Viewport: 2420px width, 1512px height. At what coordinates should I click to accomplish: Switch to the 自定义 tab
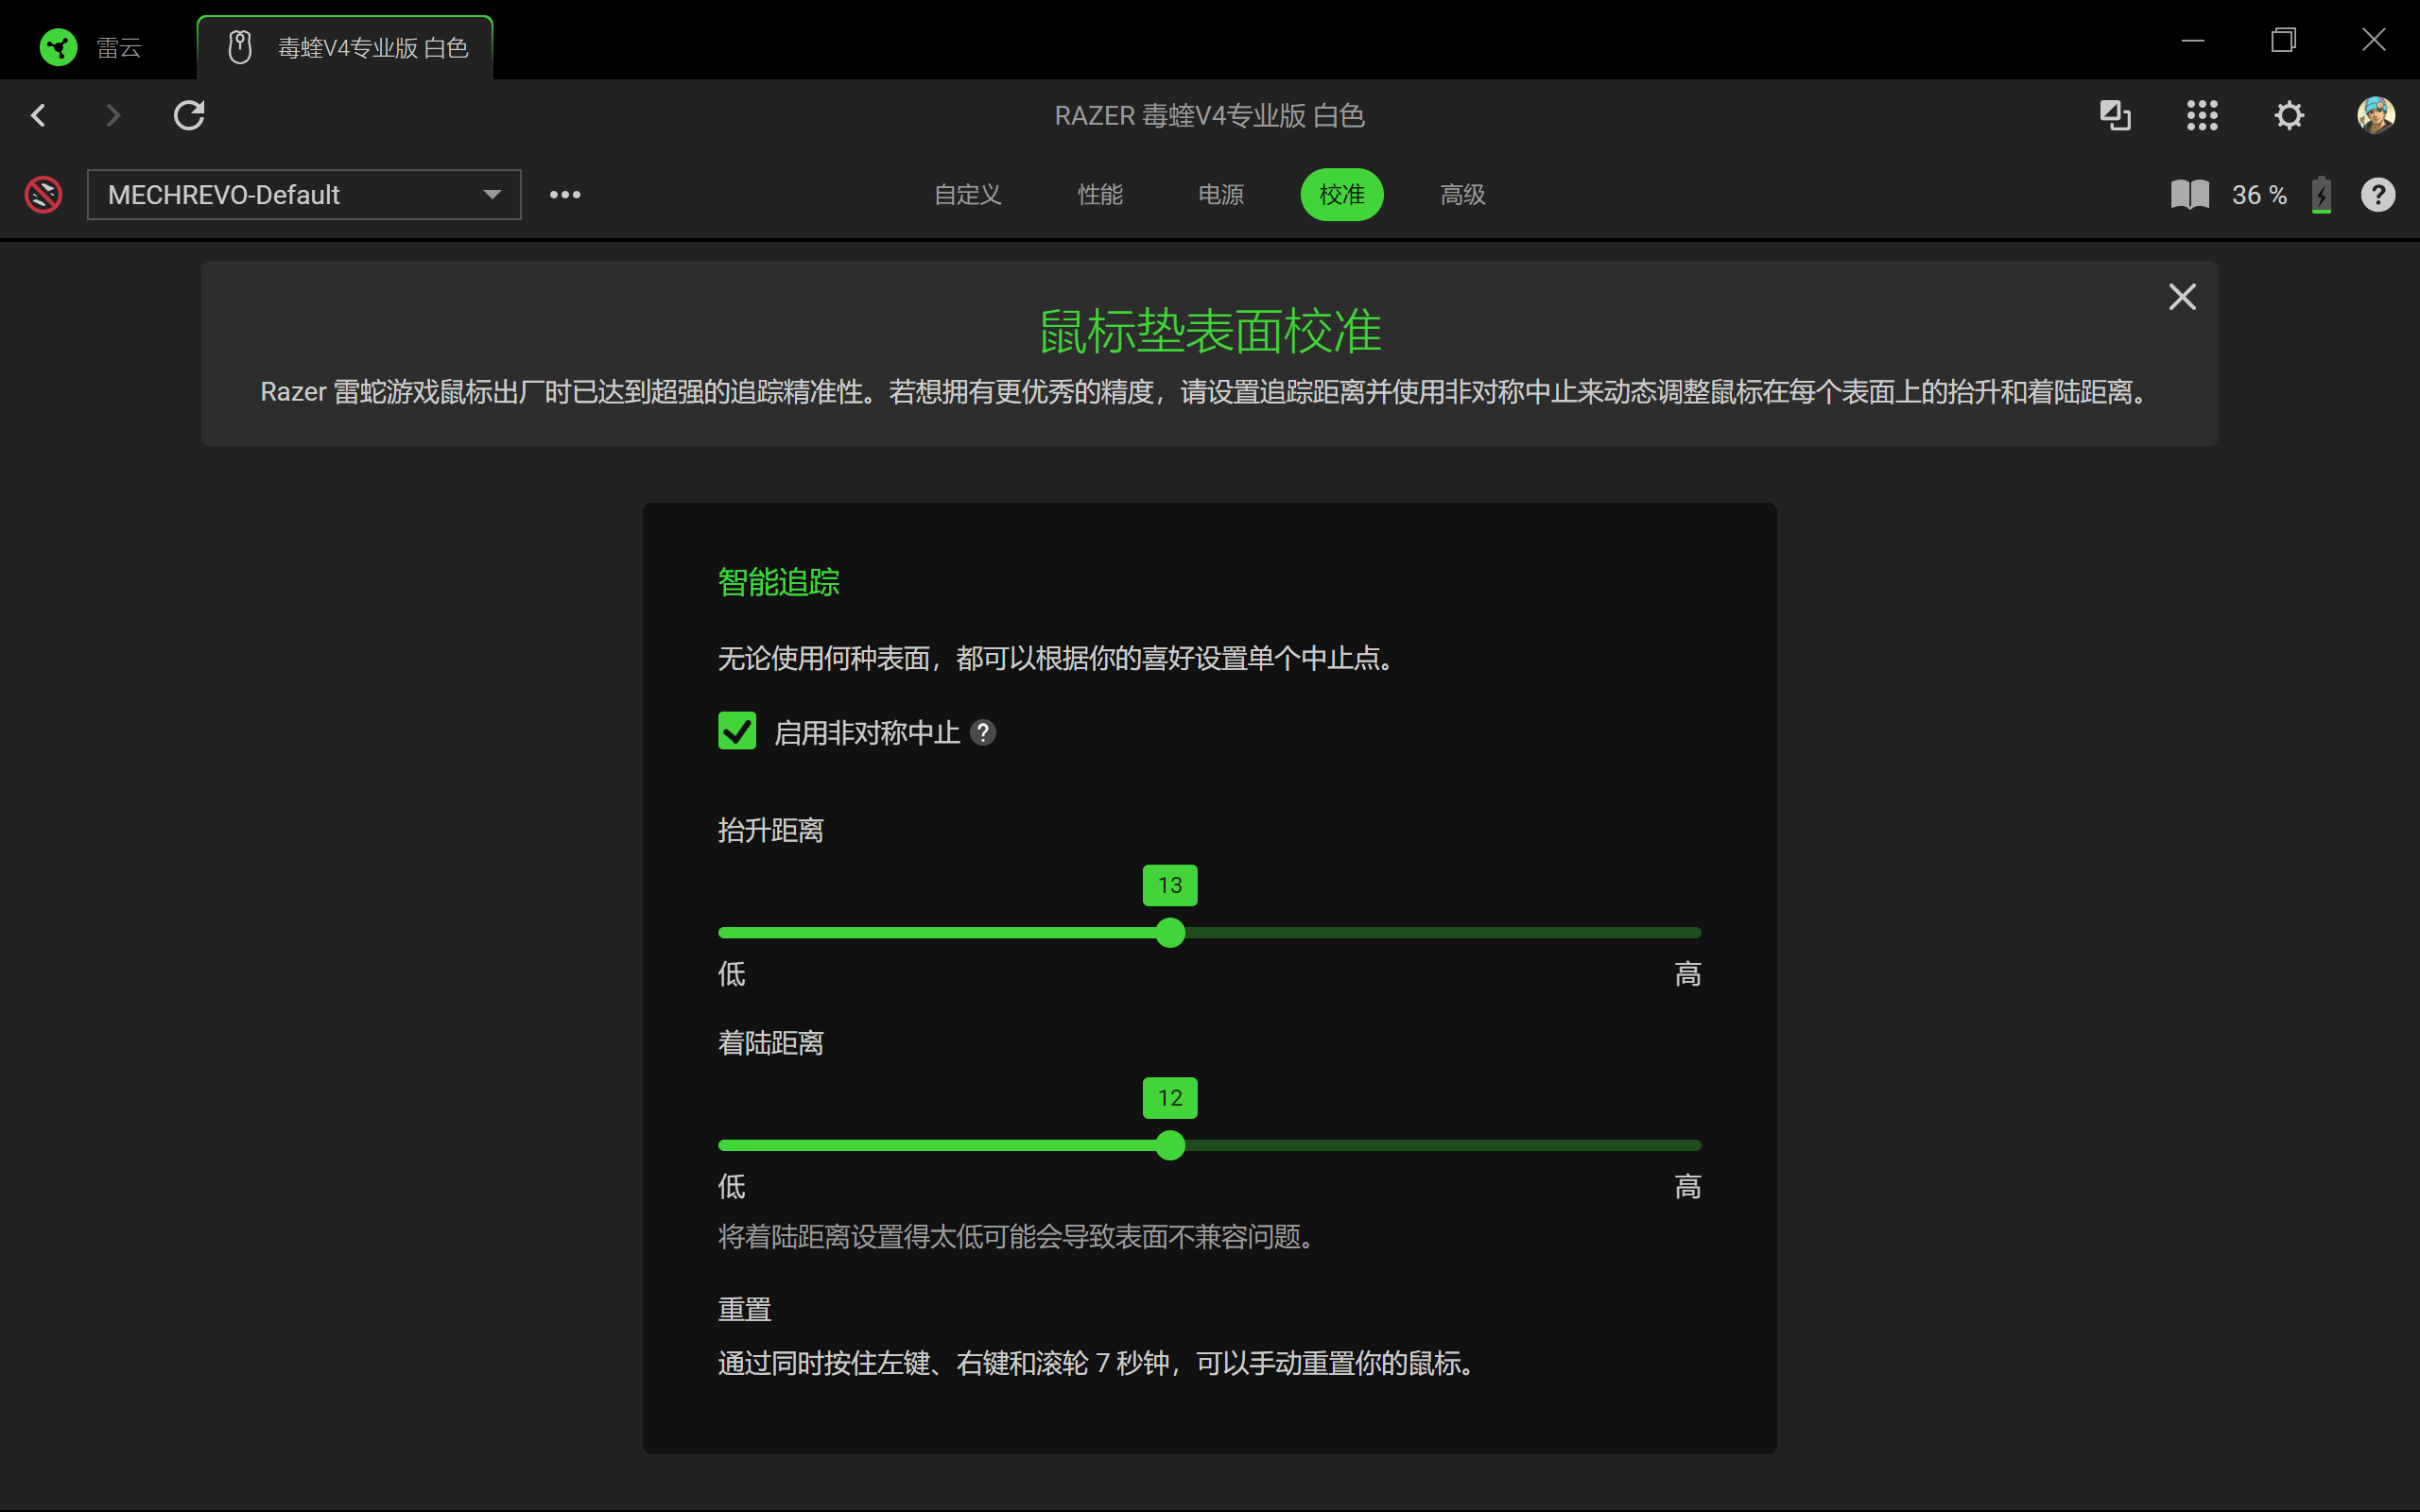tap(967, 194)
